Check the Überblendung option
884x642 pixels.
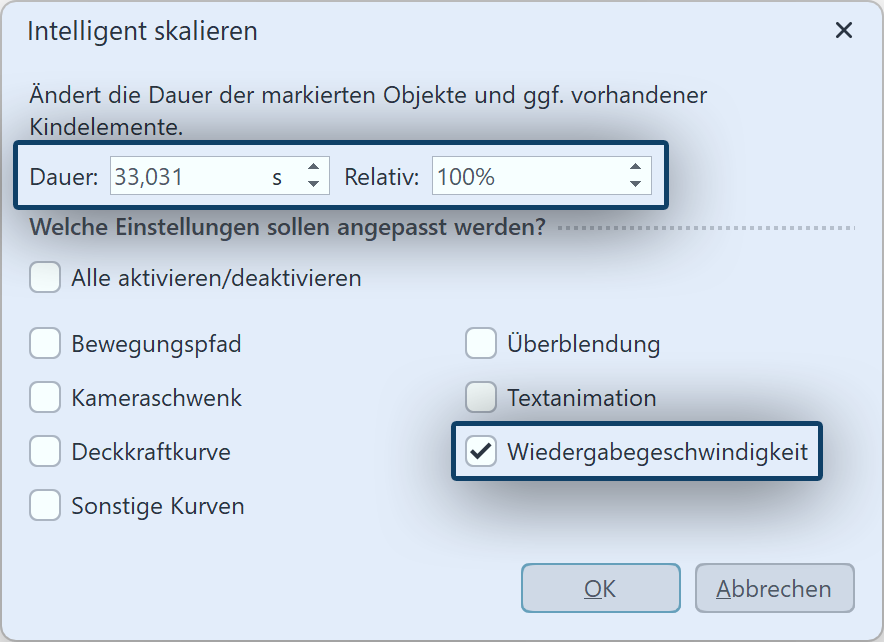coord(481,344)
